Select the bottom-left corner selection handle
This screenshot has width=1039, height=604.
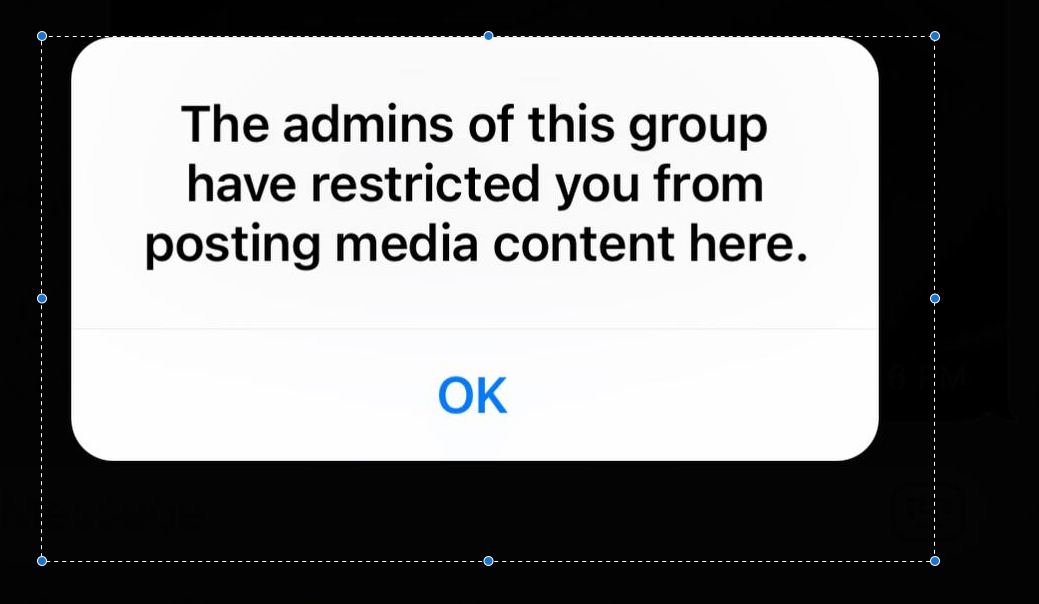(42, 561)
